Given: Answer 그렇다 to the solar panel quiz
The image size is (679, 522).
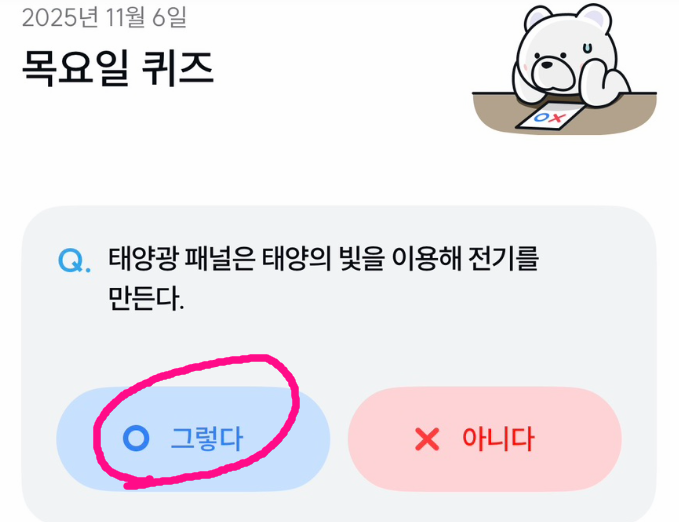Looking at the screenshot, I should pyautogui.click(x=193, y=438).
